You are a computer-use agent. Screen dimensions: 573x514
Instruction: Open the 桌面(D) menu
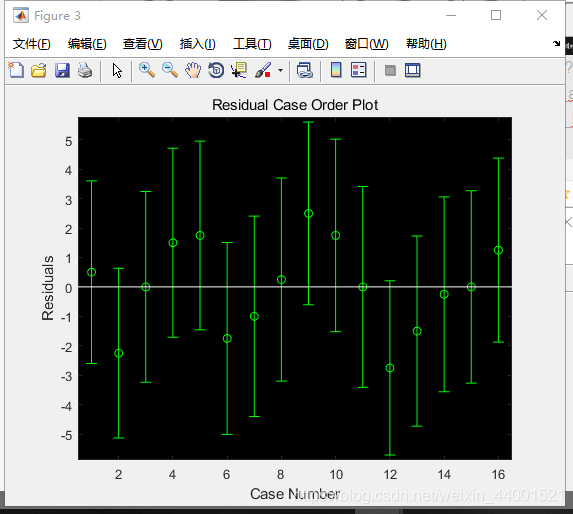[308, 44]
